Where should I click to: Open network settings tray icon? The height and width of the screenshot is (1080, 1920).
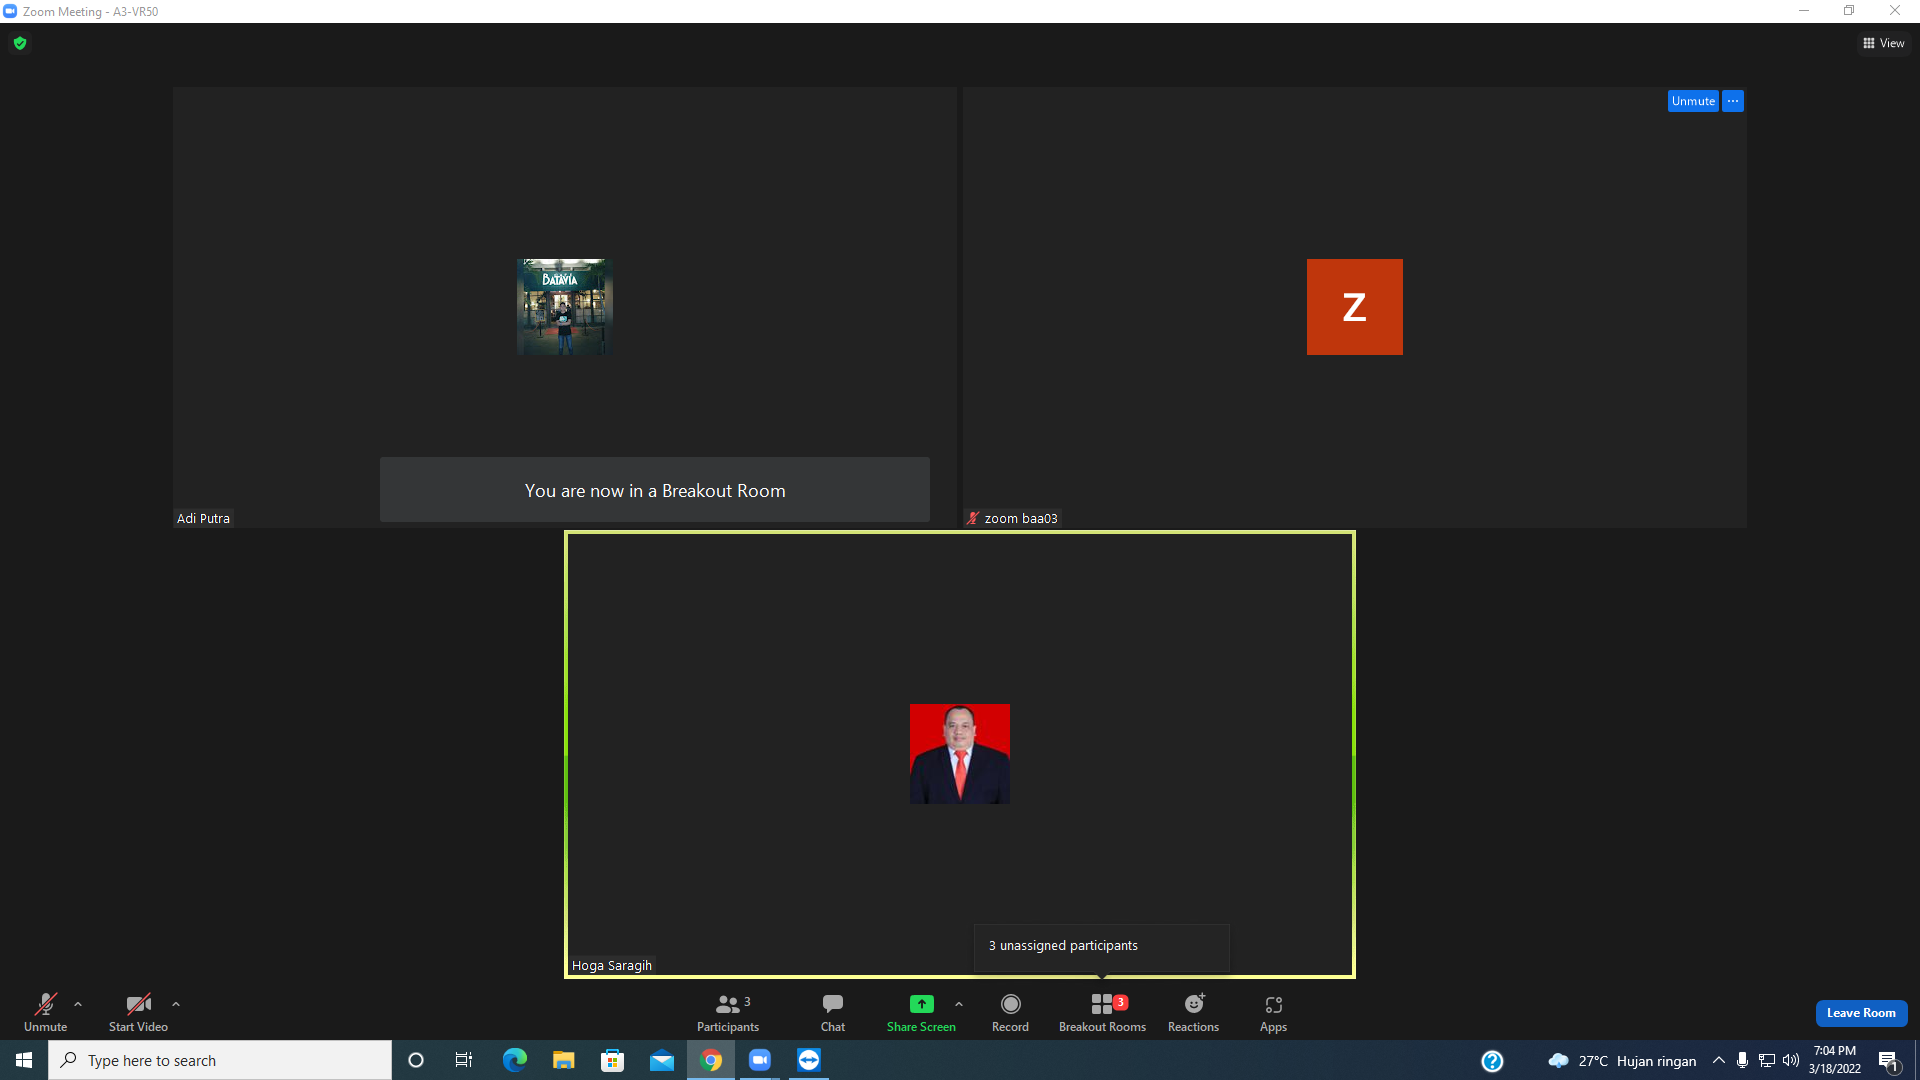point(1767,1060)
